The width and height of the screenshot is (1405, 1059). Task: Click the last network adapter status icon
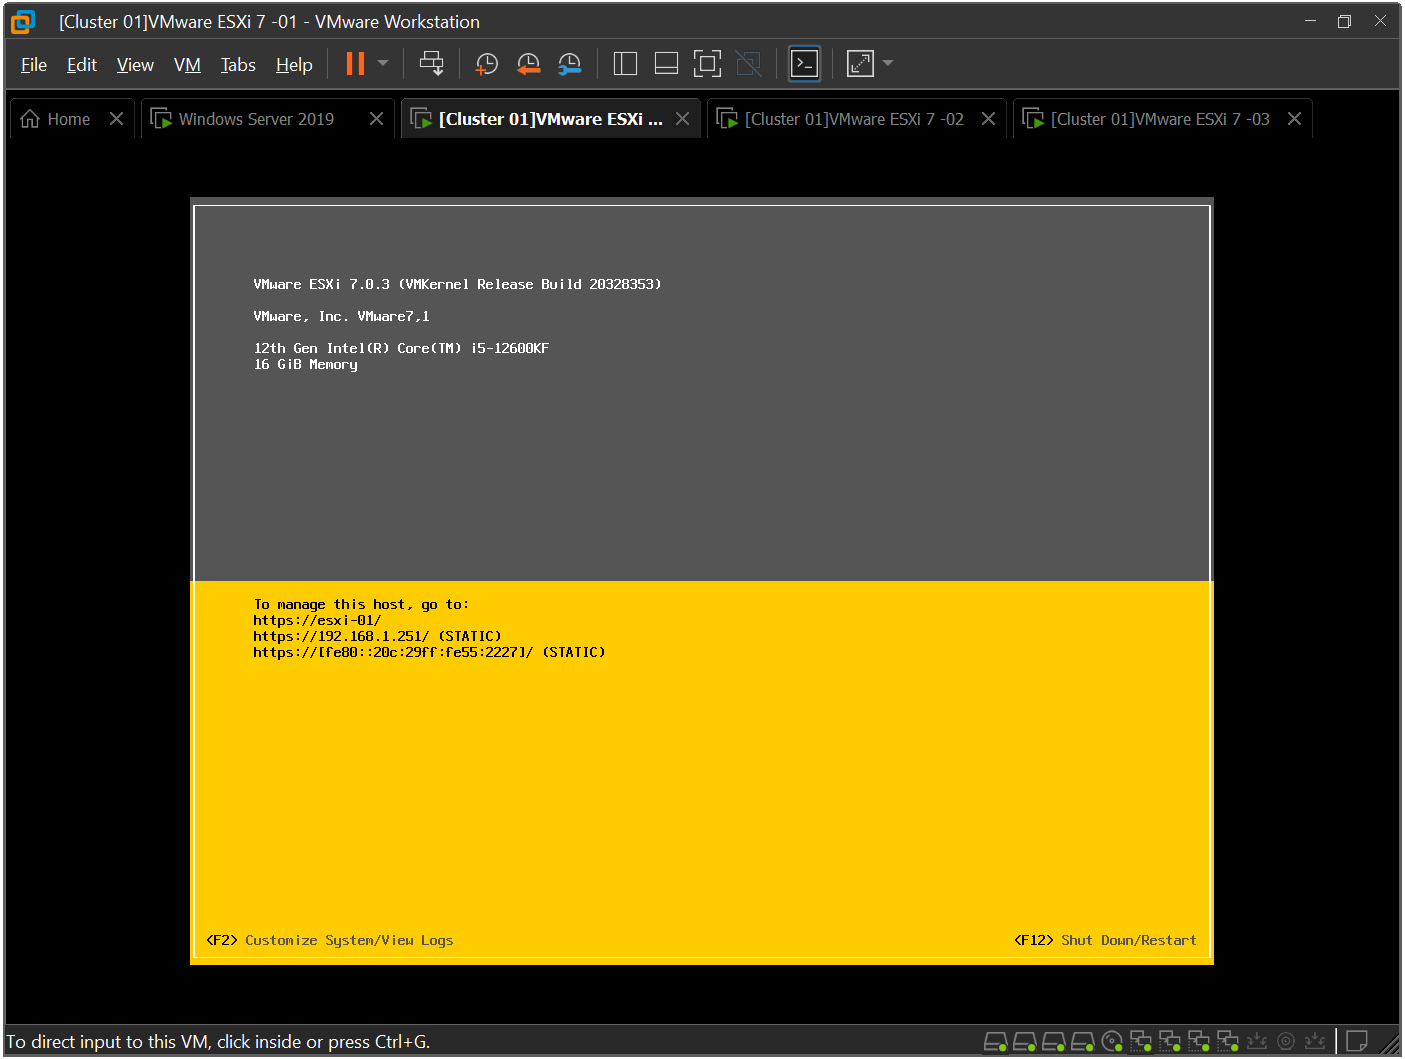click(1228, 1042)
